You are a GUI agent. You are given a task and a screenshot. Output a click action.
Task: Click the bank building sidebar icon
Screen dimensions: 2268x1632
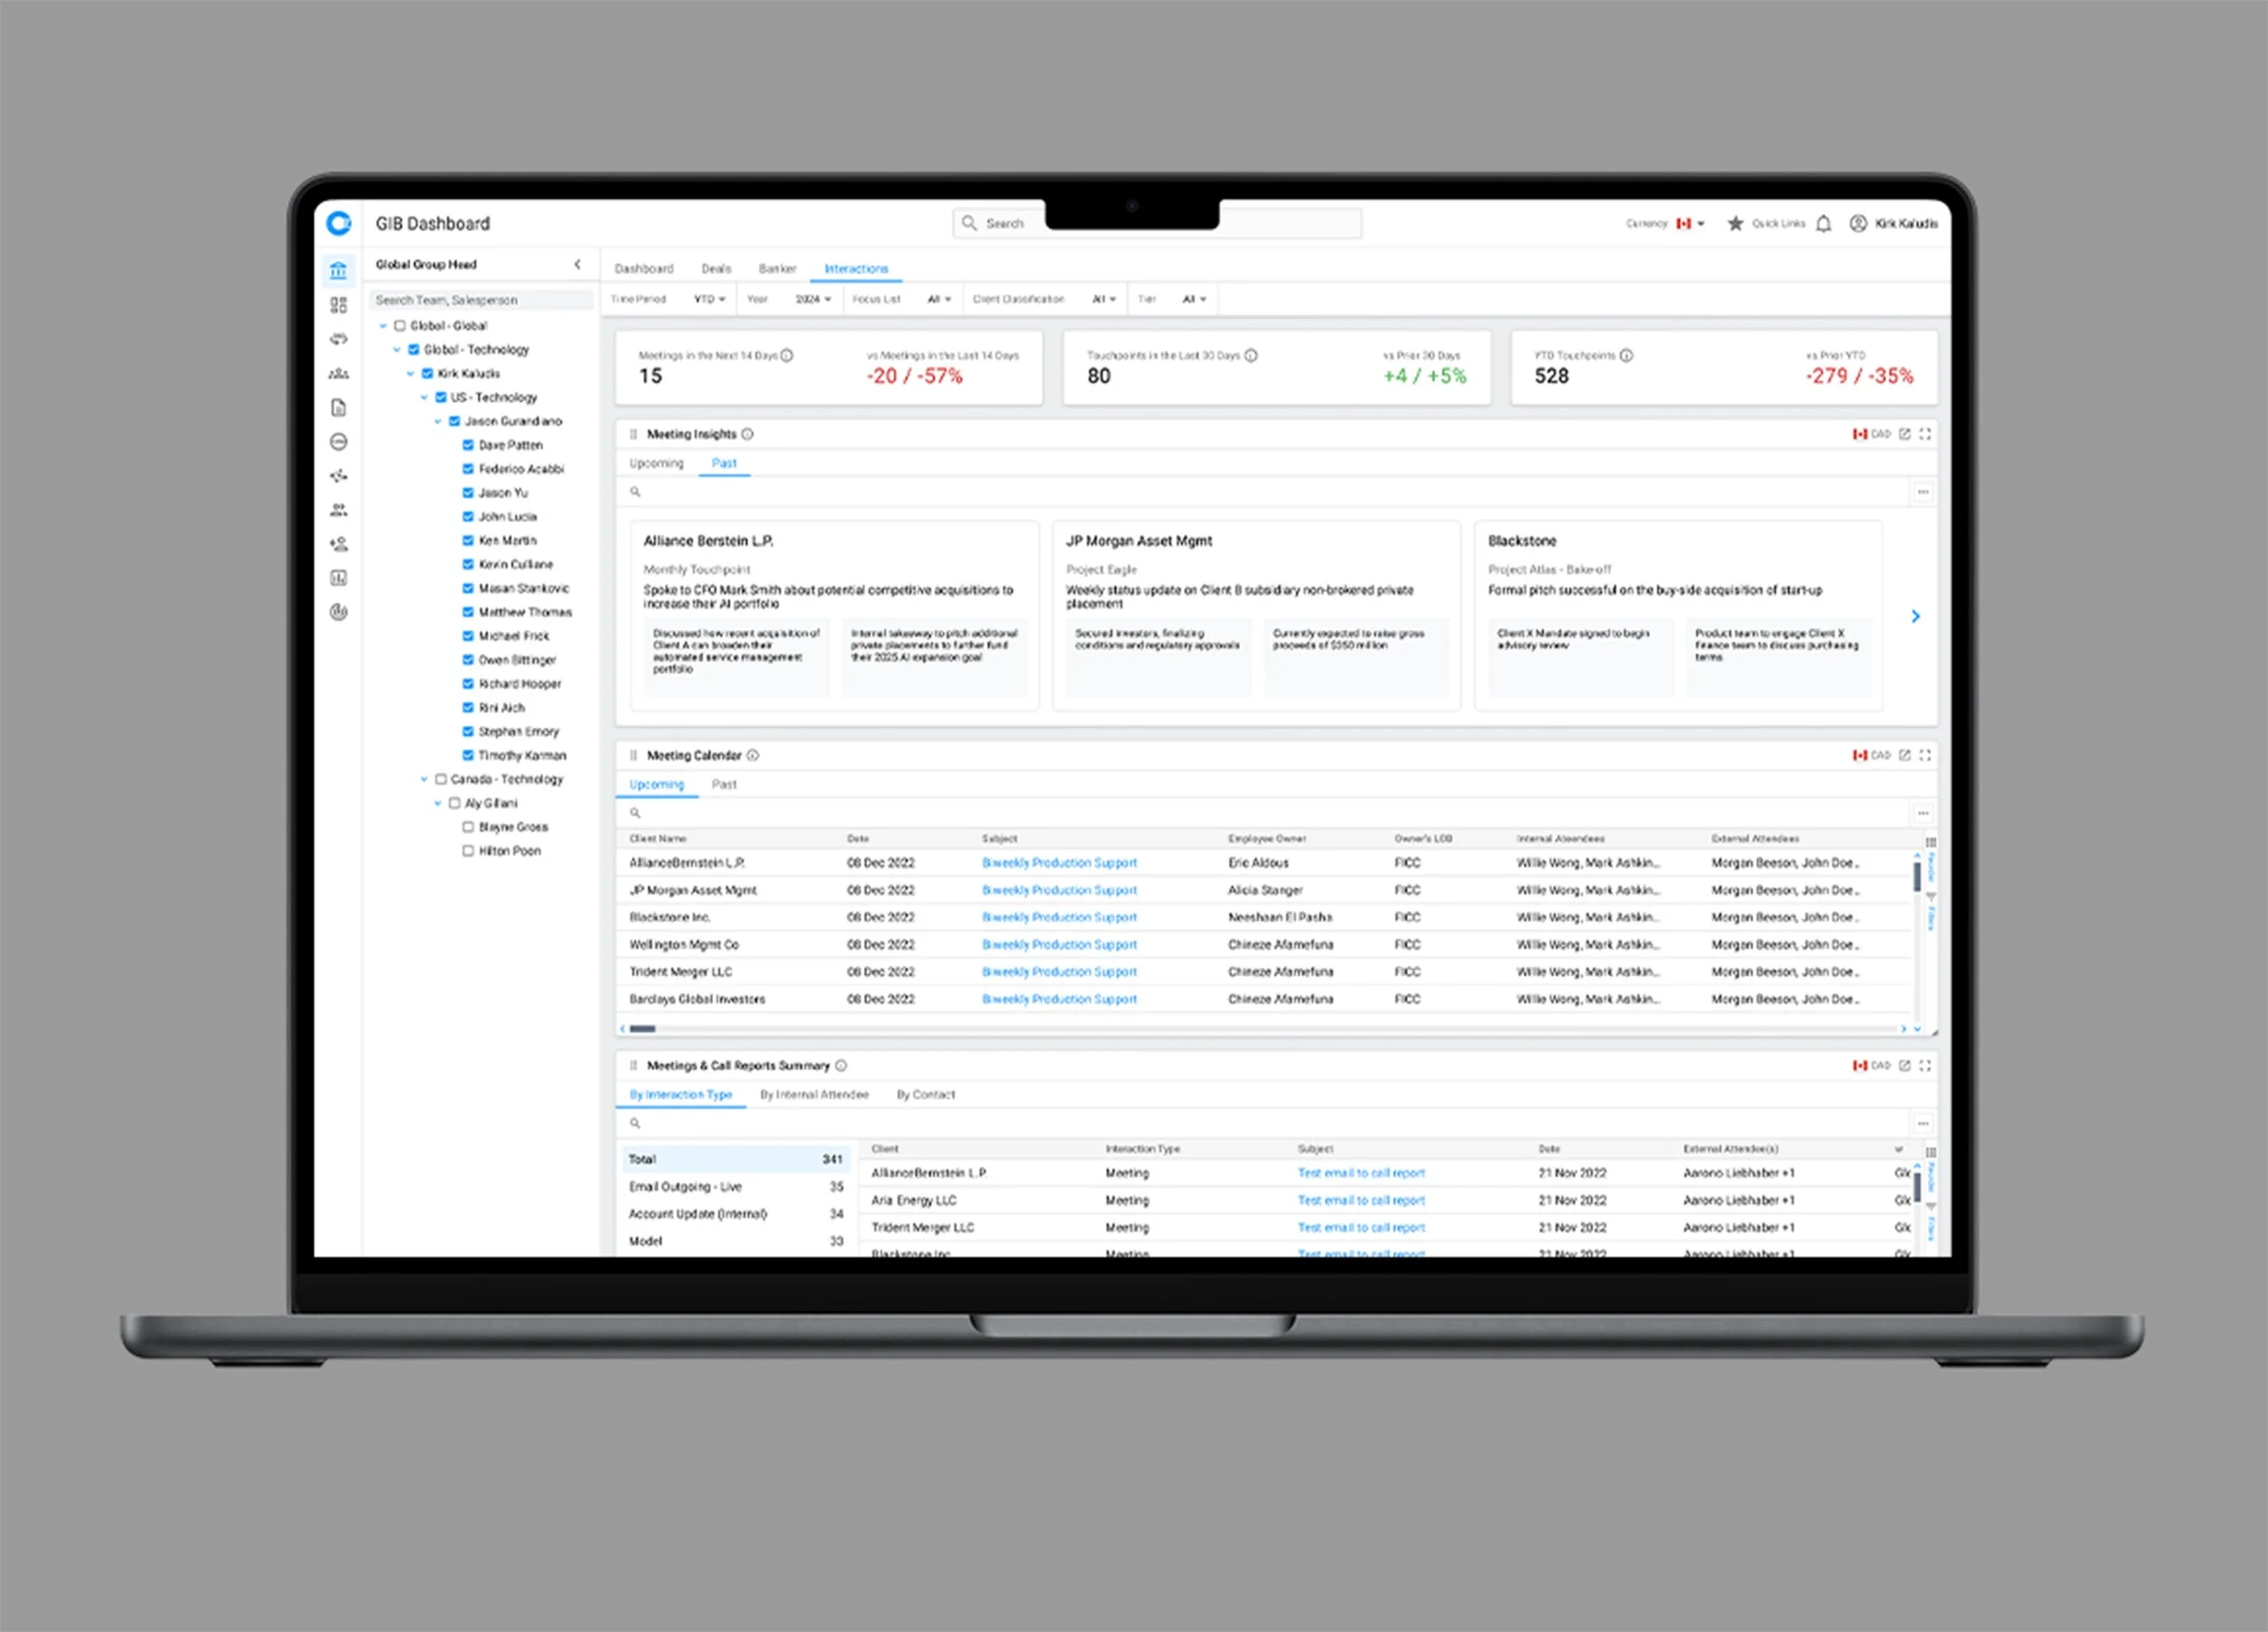338,271
